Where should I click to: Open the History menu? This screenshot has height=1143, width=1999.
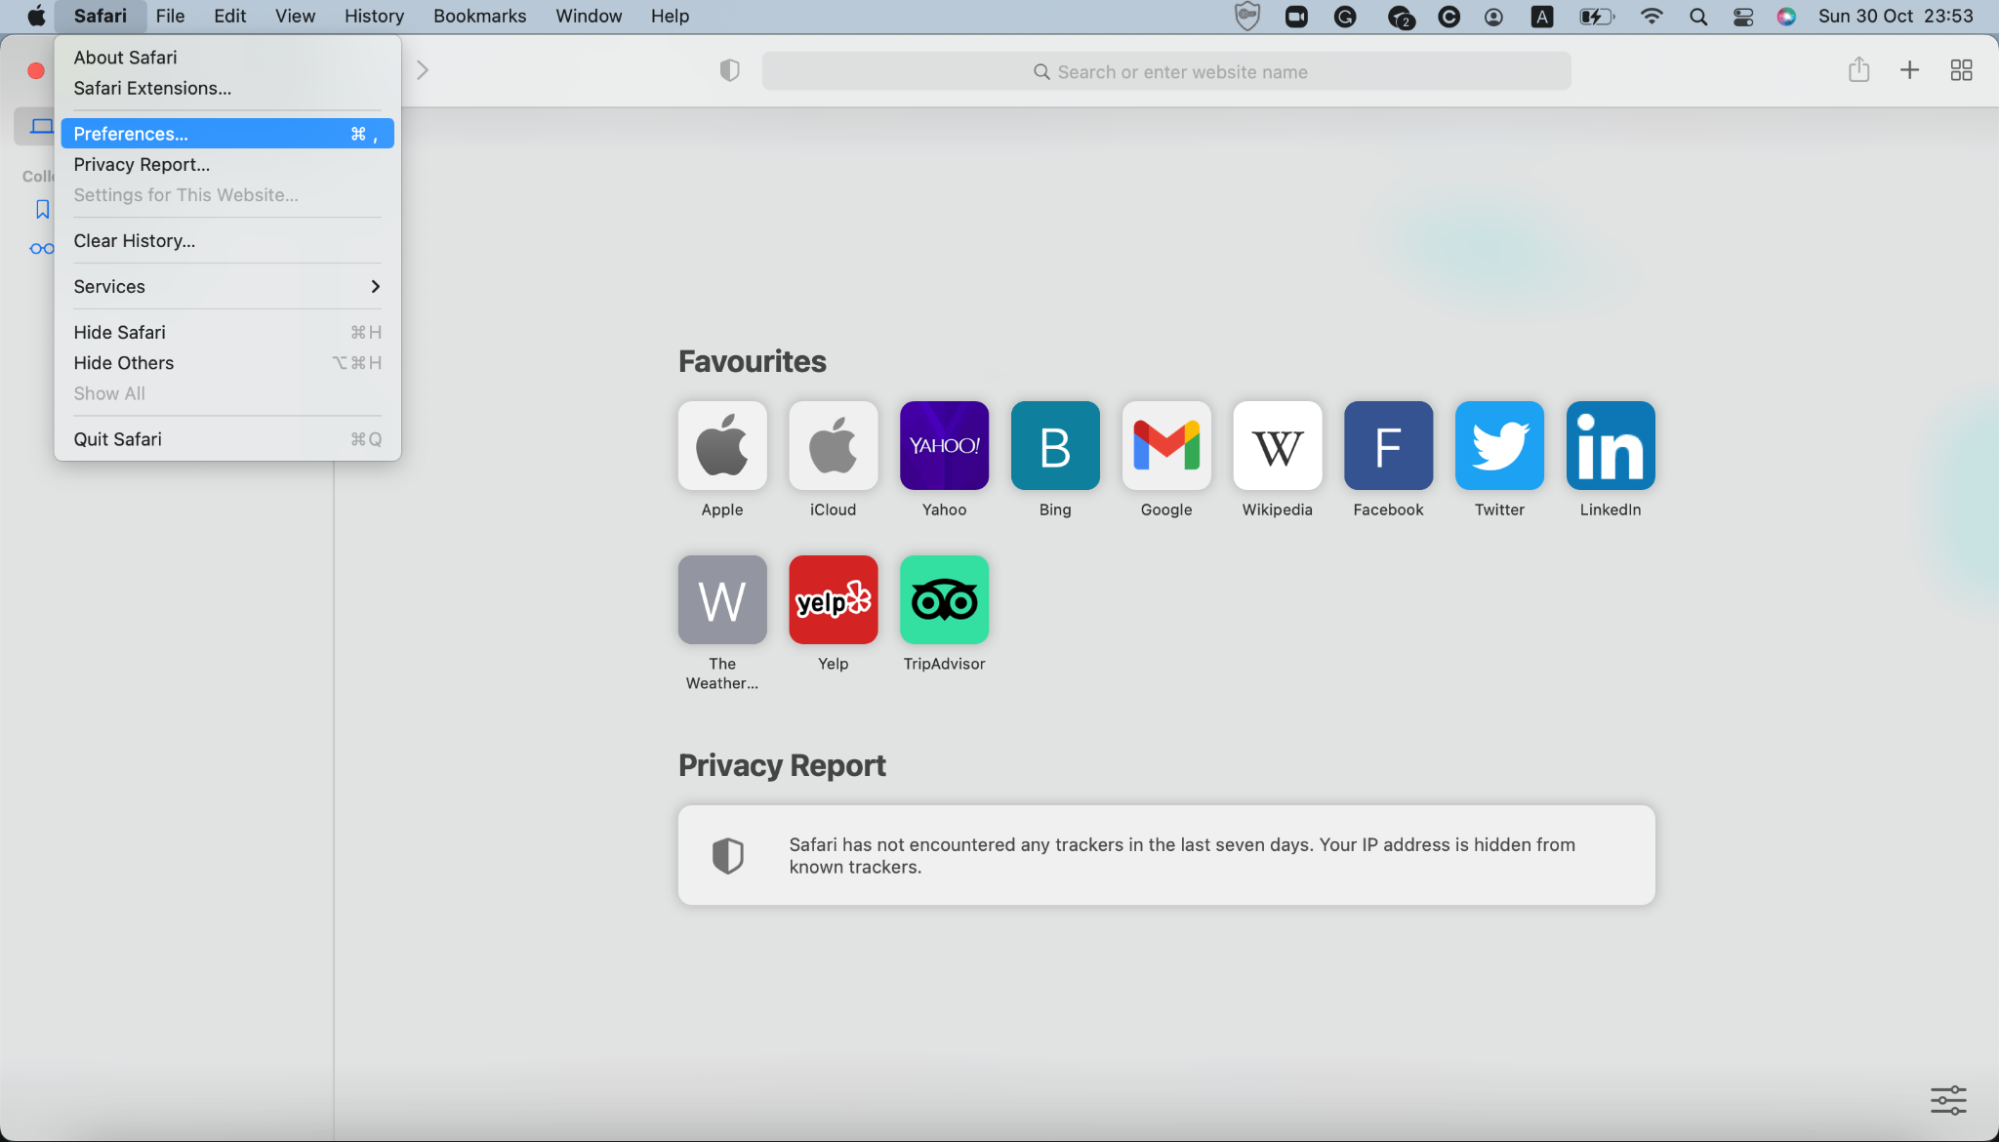click(x=374, y=16)
